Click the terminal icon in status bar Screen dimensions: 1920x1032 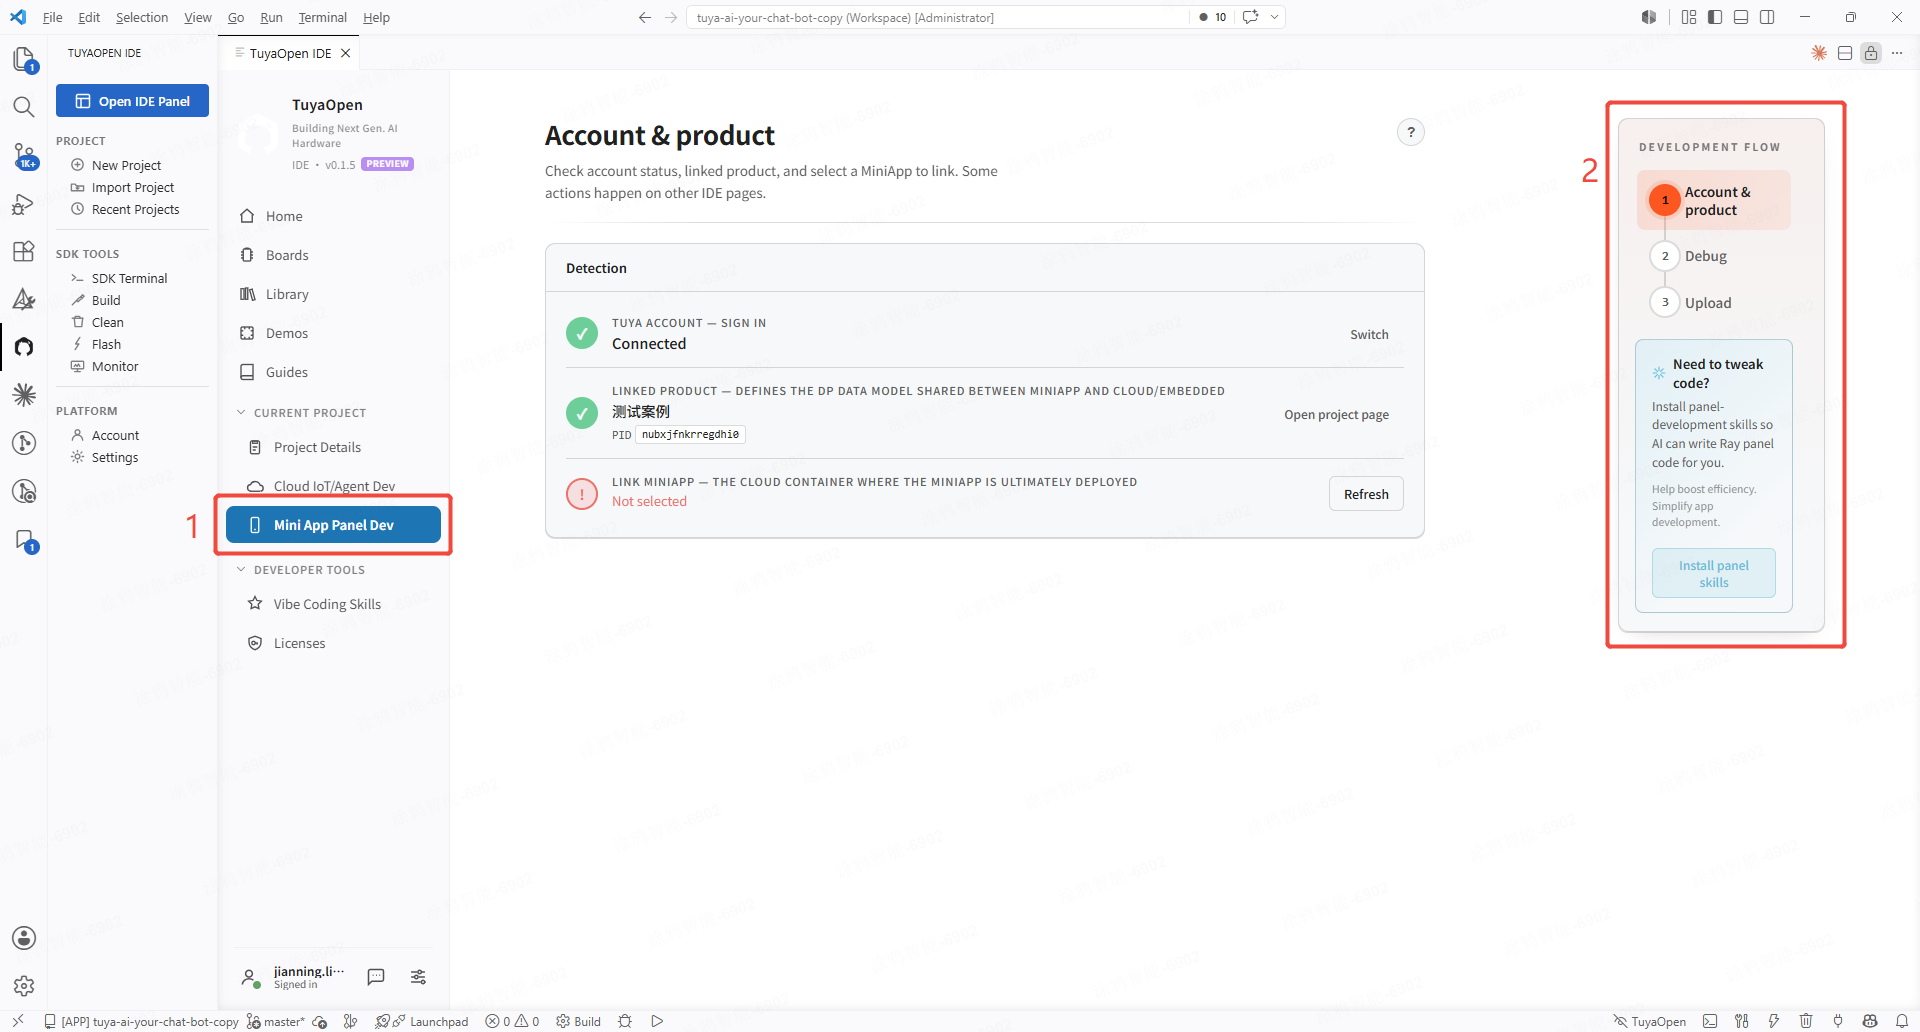[x=1710, y=1021]
